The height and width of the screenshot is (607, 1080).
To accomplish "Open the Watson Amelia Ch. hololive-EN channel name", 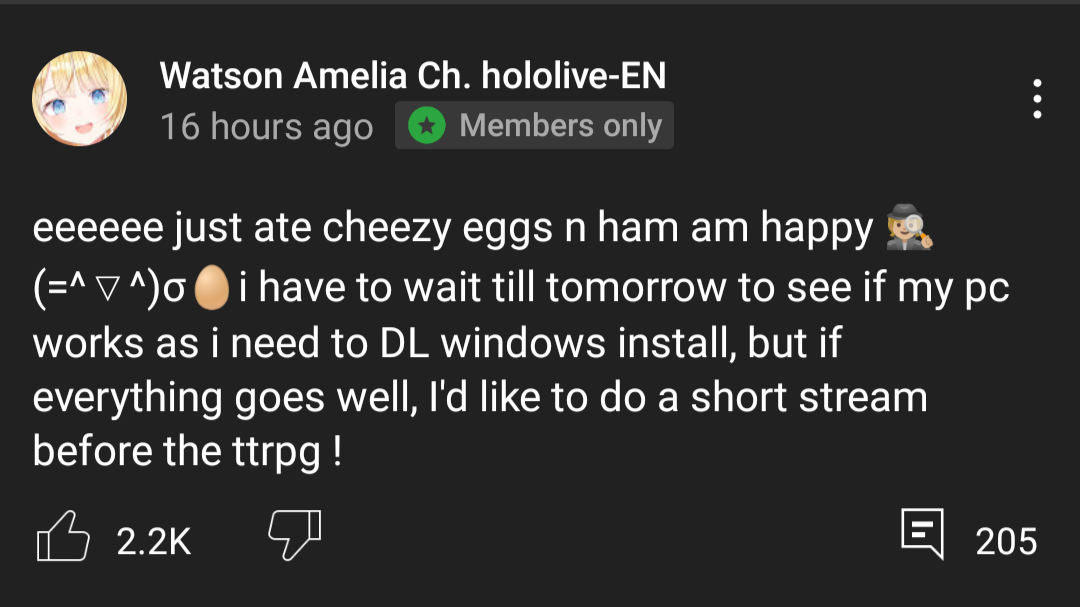I will (412, 75).
